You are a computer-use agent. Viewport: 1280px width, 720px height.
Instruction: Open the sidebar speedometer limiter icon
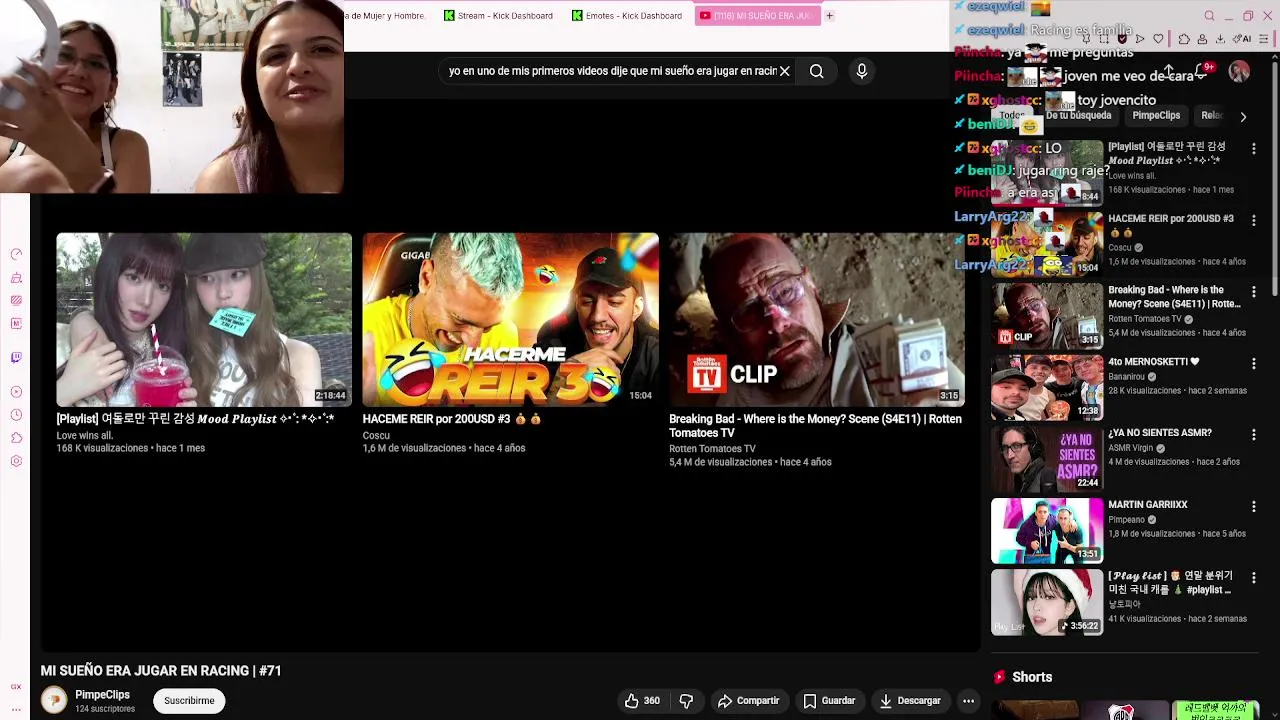(x=16, y=254)
